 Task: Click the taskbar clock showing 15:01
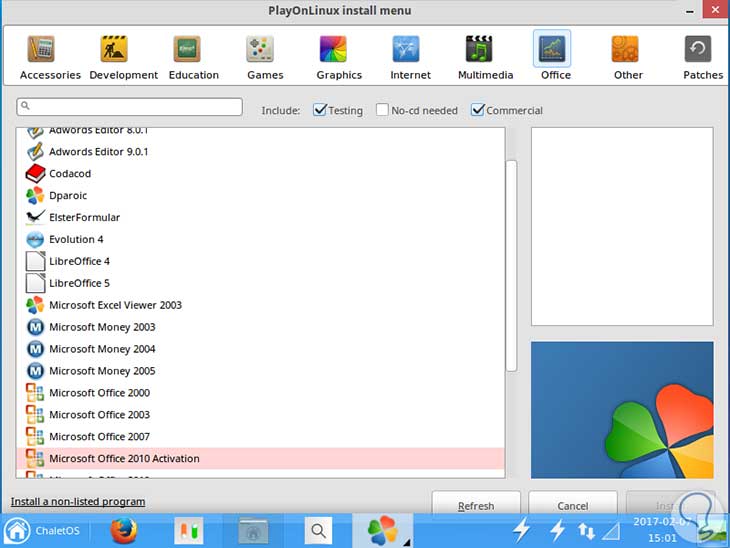click(662, 538)
